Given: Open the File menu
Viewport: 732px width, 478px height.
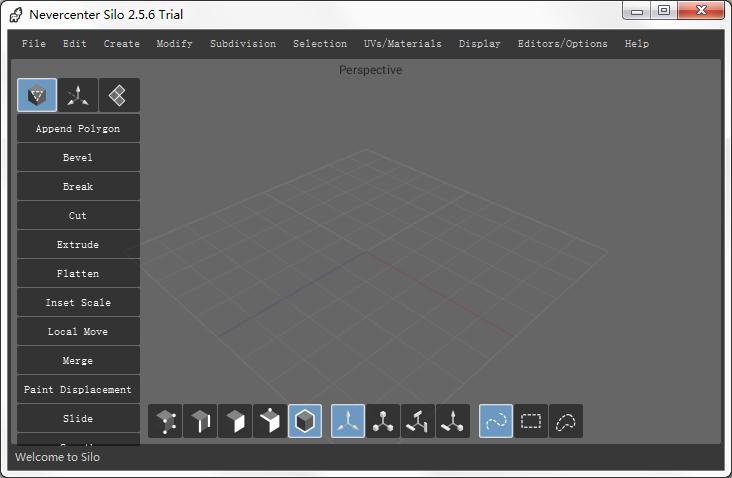Looking at the screenshot, I should [34, 43].
